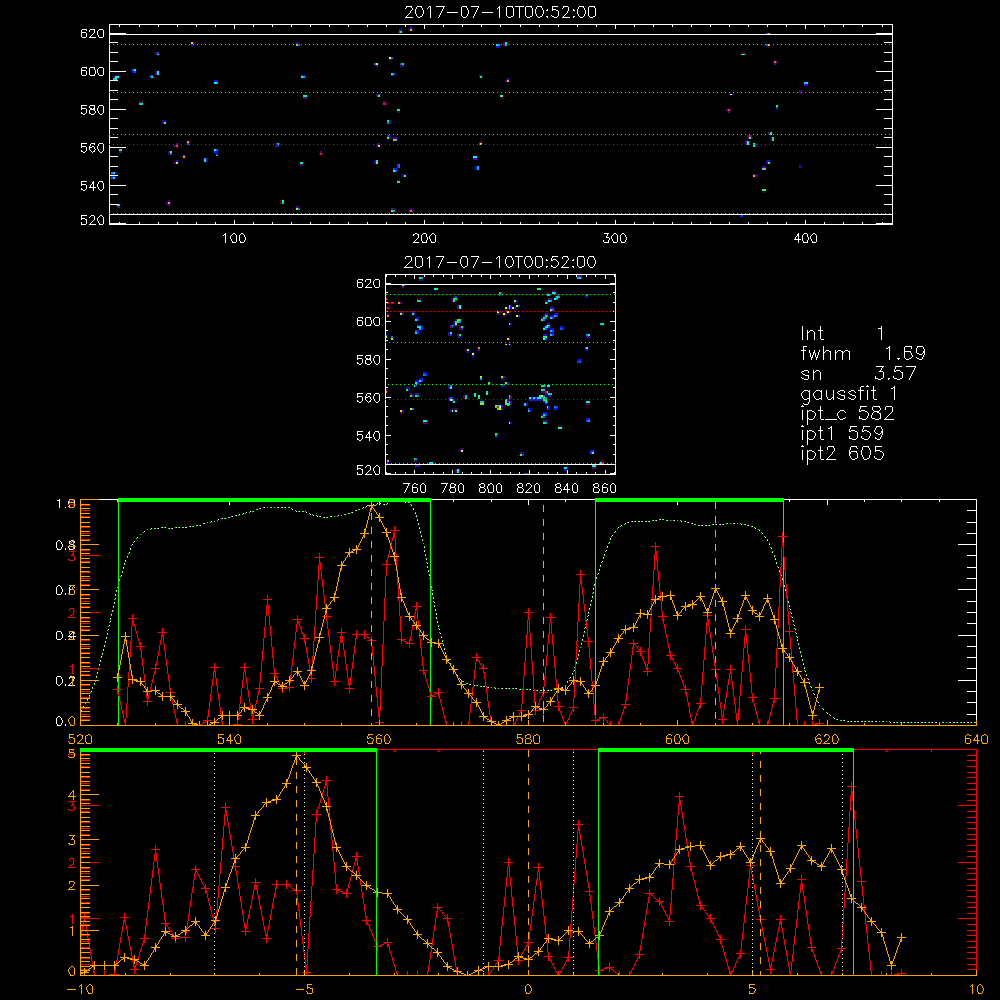
Task: Click x-axis label 300 on top plot
Action: click(x=615, y=239)
